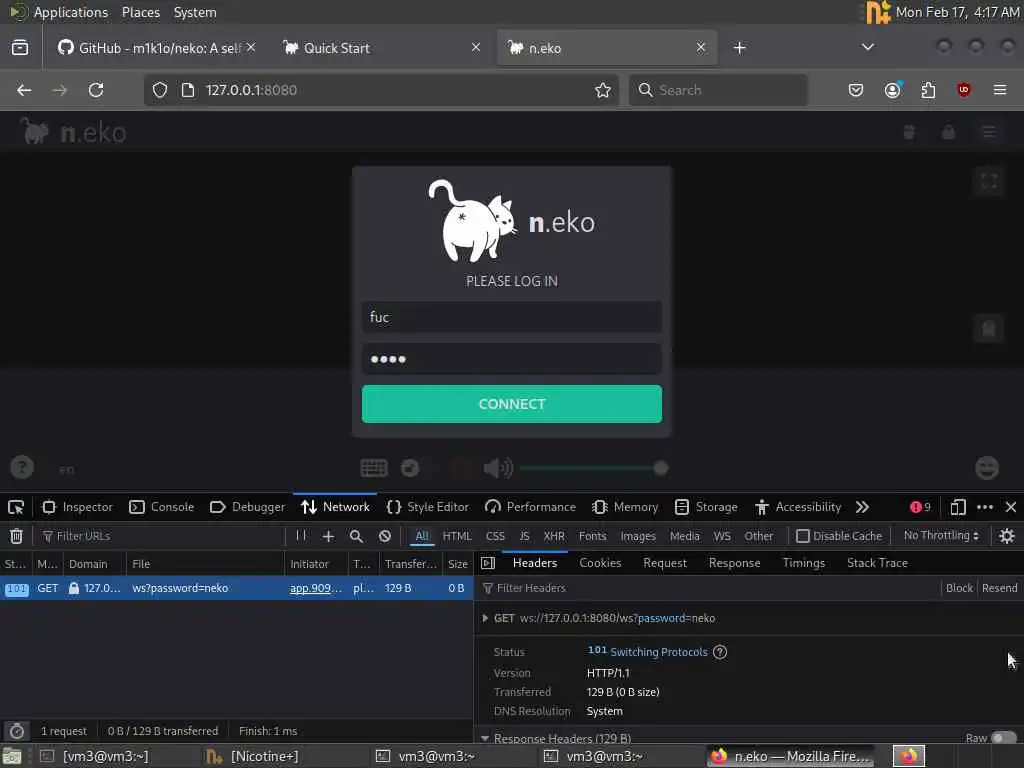Open new browser tab
Screen dimensions: 1024x768
click(x=739, y=48)
